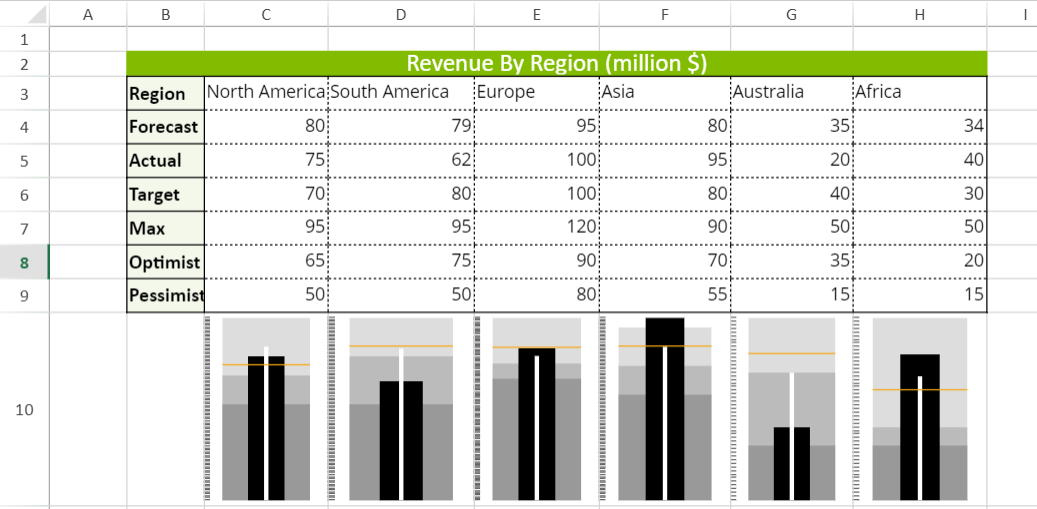Select column F header
This screenshot has height=509, width=1037.
click(665, 13)
